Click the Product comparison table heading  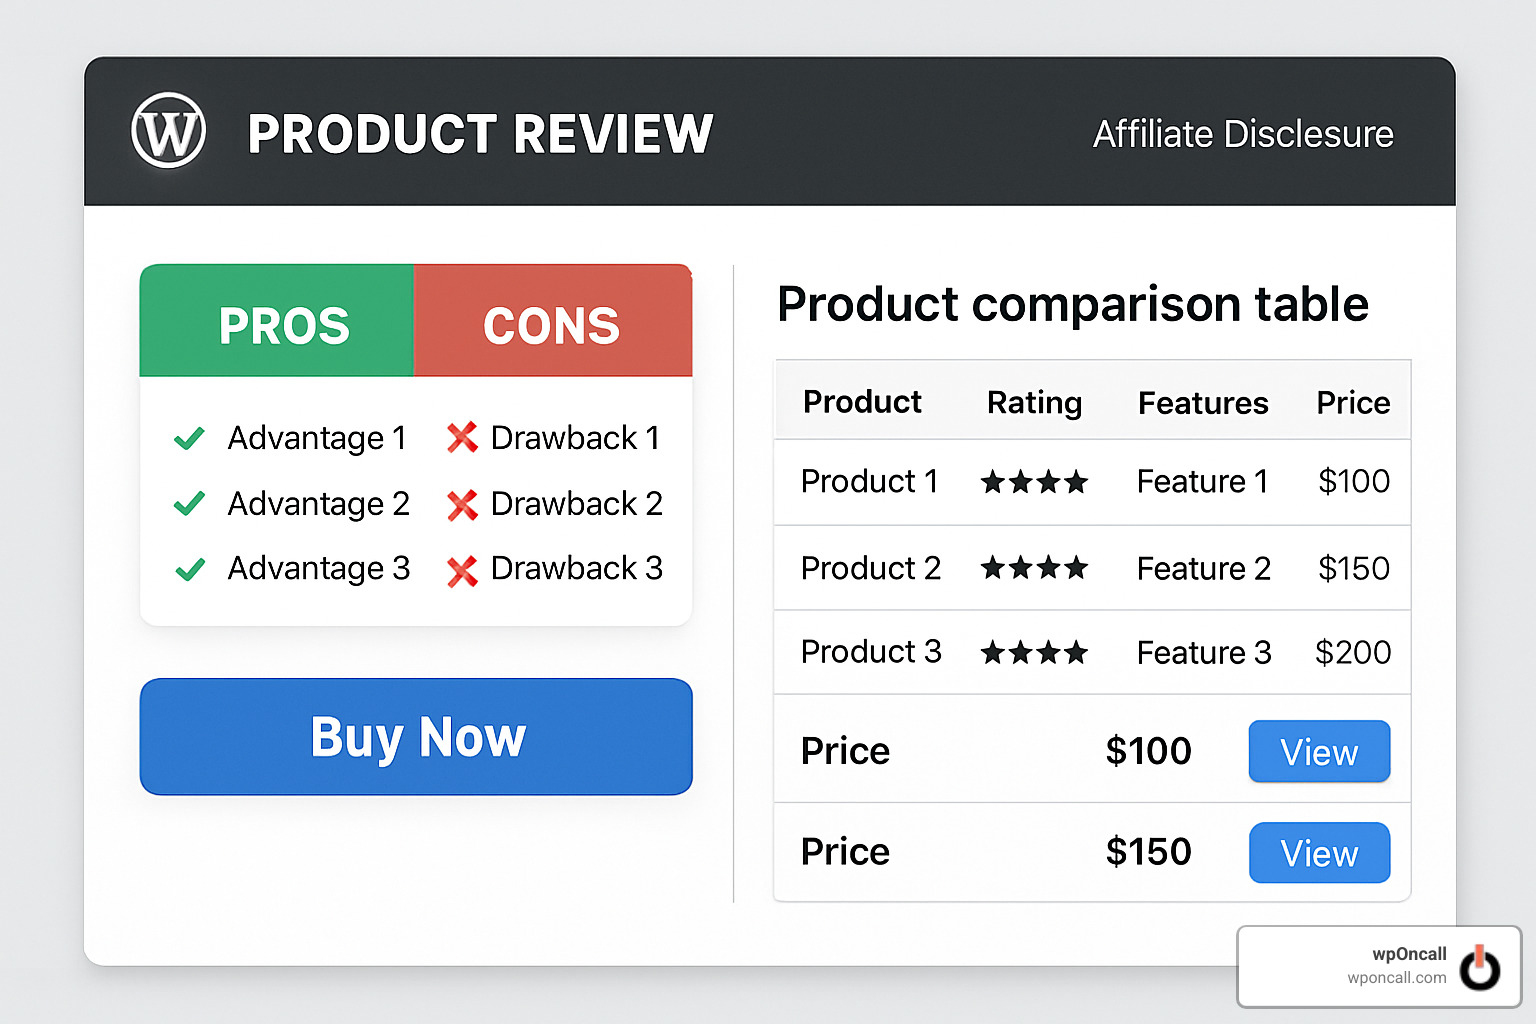1073,304
